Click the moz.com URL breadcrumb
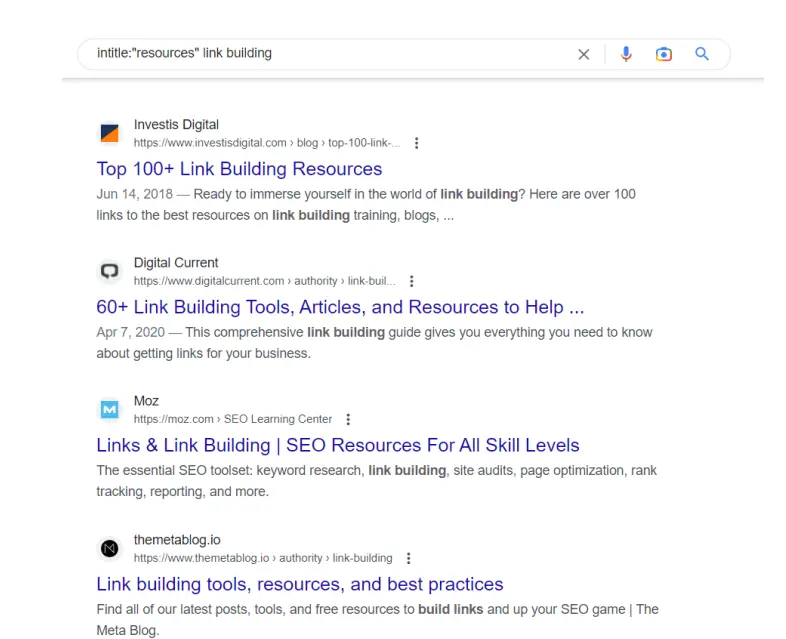This screenshot has height=639, width=786. click(x=232, y=419)
